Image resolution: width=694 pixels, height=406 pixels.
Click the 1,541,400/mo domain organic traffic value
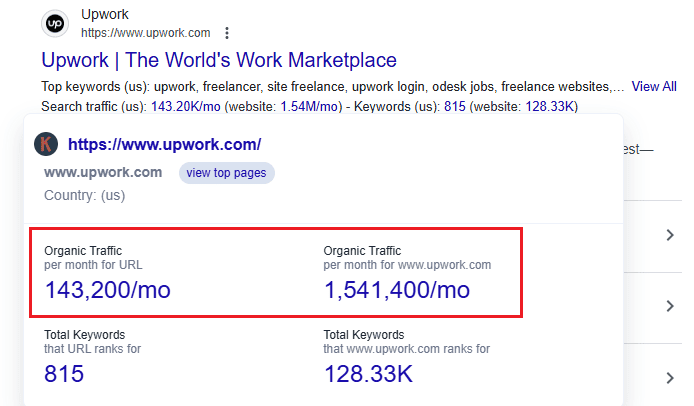(397, 290)
